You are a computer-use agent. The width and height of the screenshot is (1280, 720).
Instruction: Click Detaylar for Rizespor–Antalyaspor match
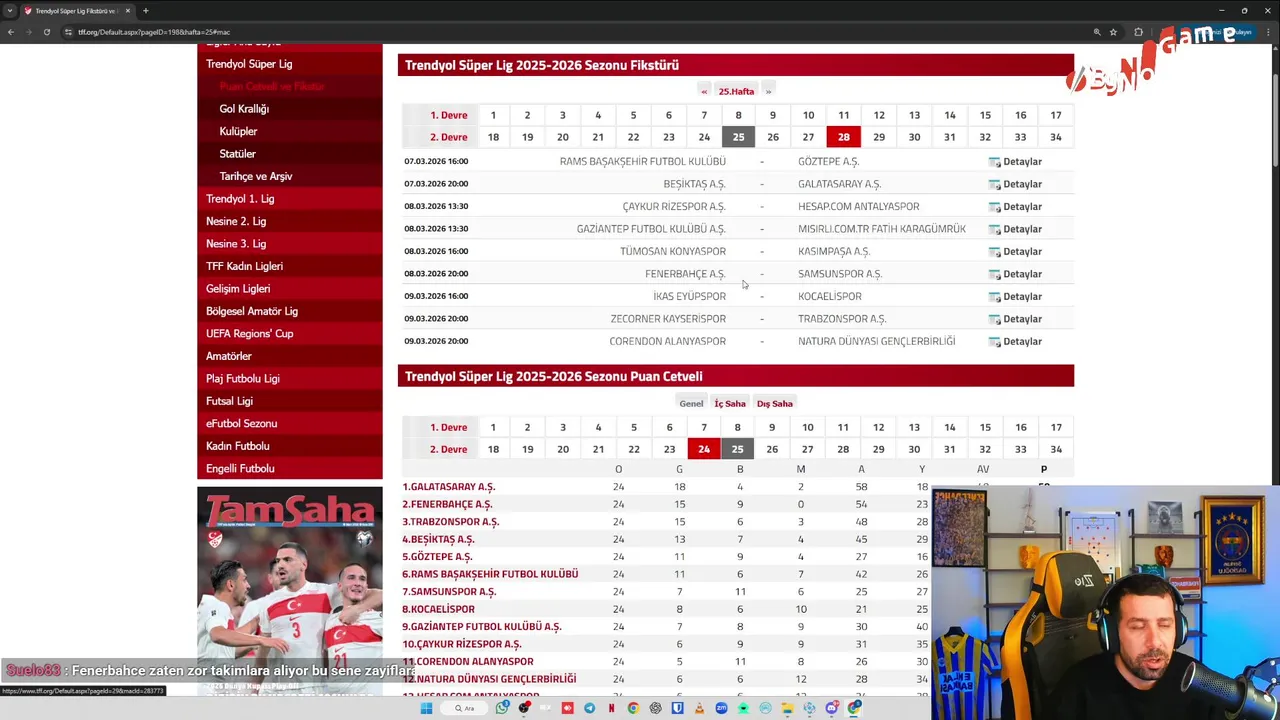[1022, 207]
